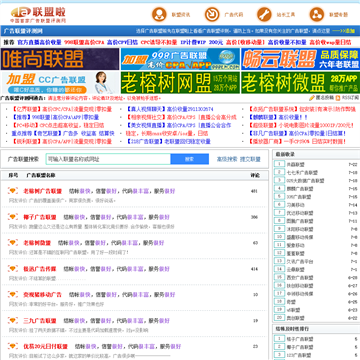Click the --->添加 link in blue bar
Image resolution: width=360 pixels, height=360 pixels.
point(343,31)
